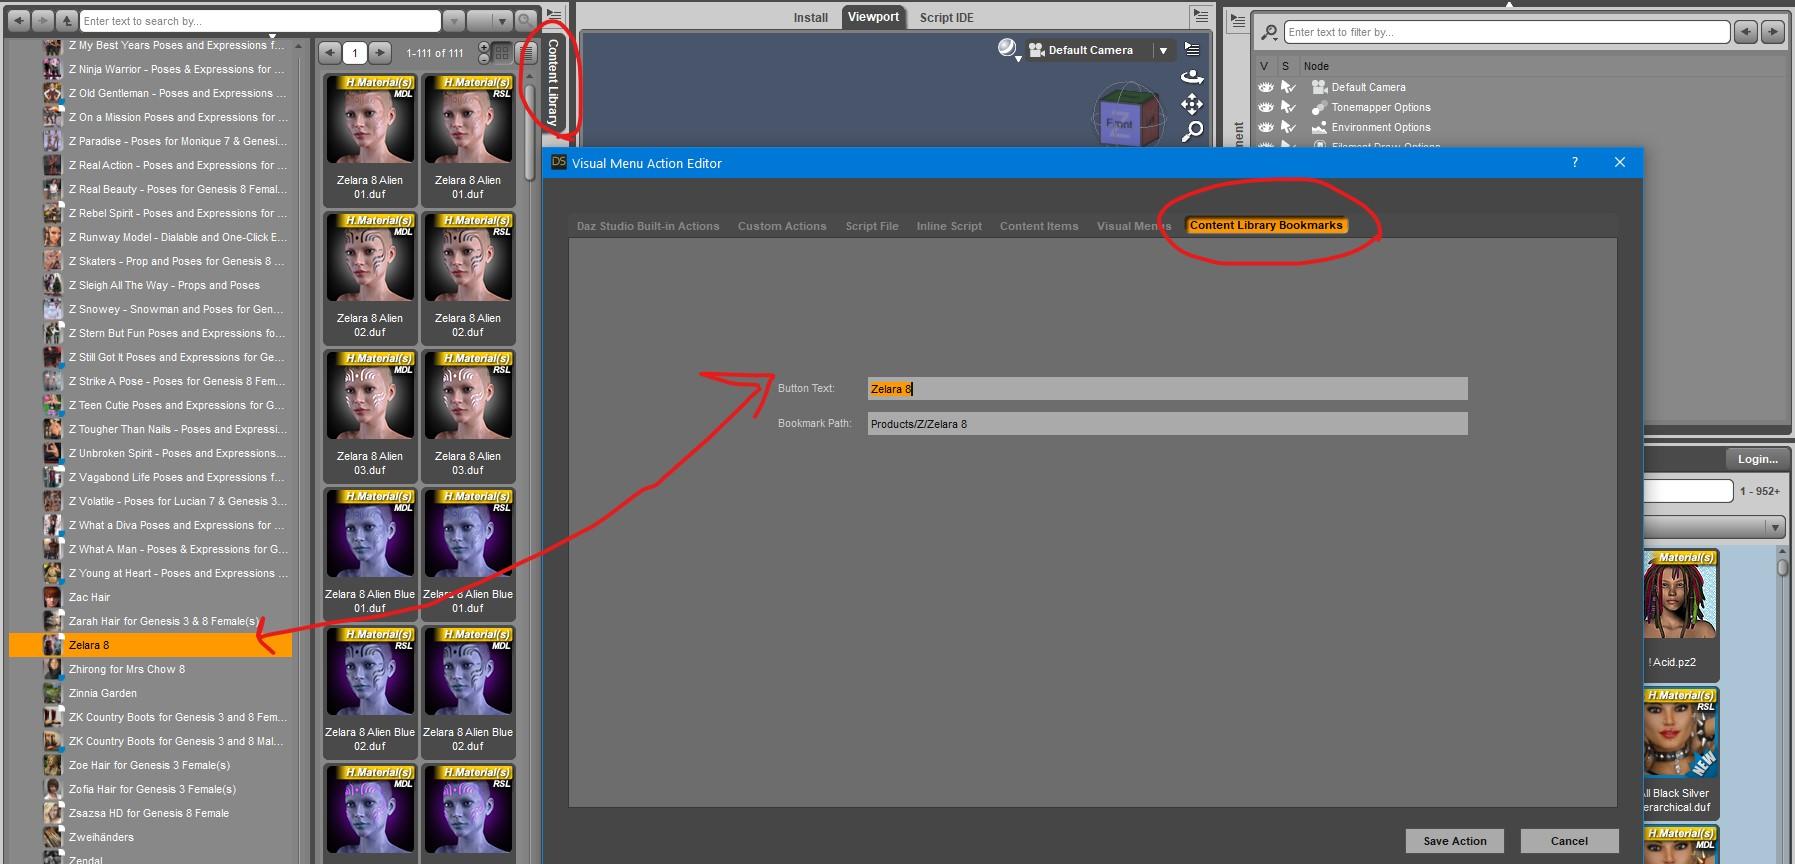Open the search history dropdown arrow
The width and height of the screenshot is (1795, 864).
coord(453,20)
